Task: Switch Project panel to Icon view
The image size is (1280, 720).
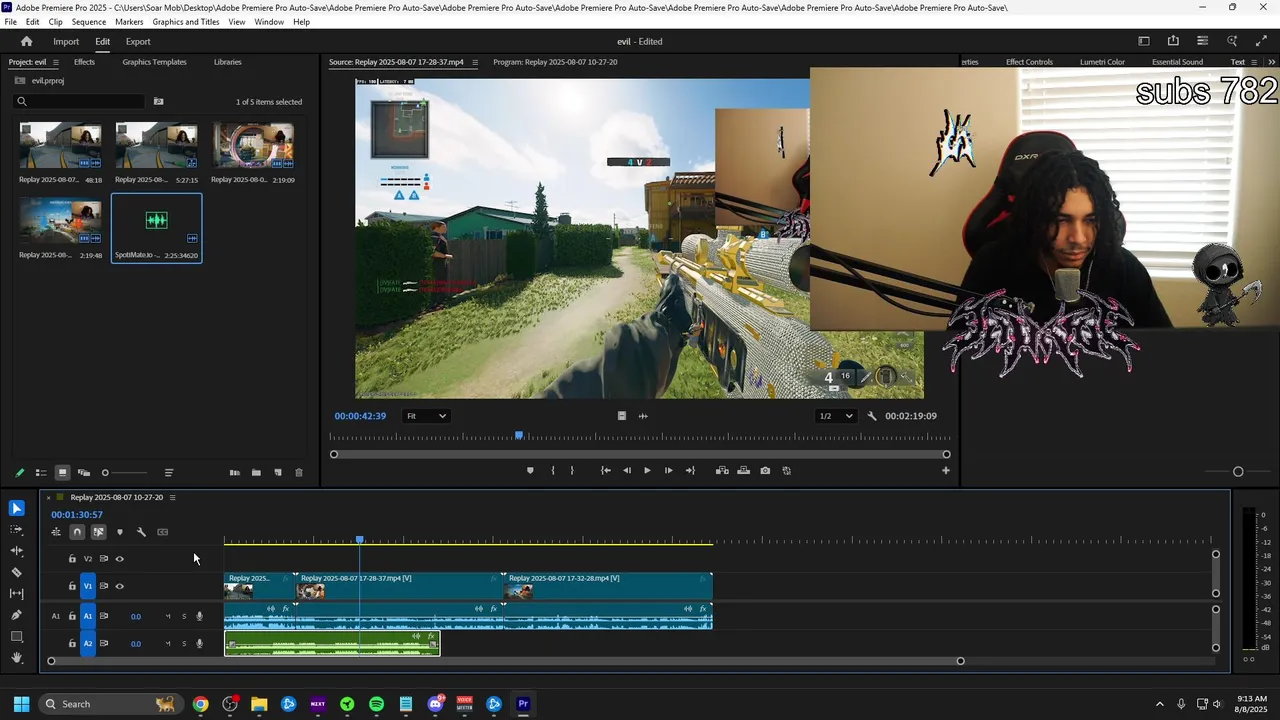Action: pos(62,473)
